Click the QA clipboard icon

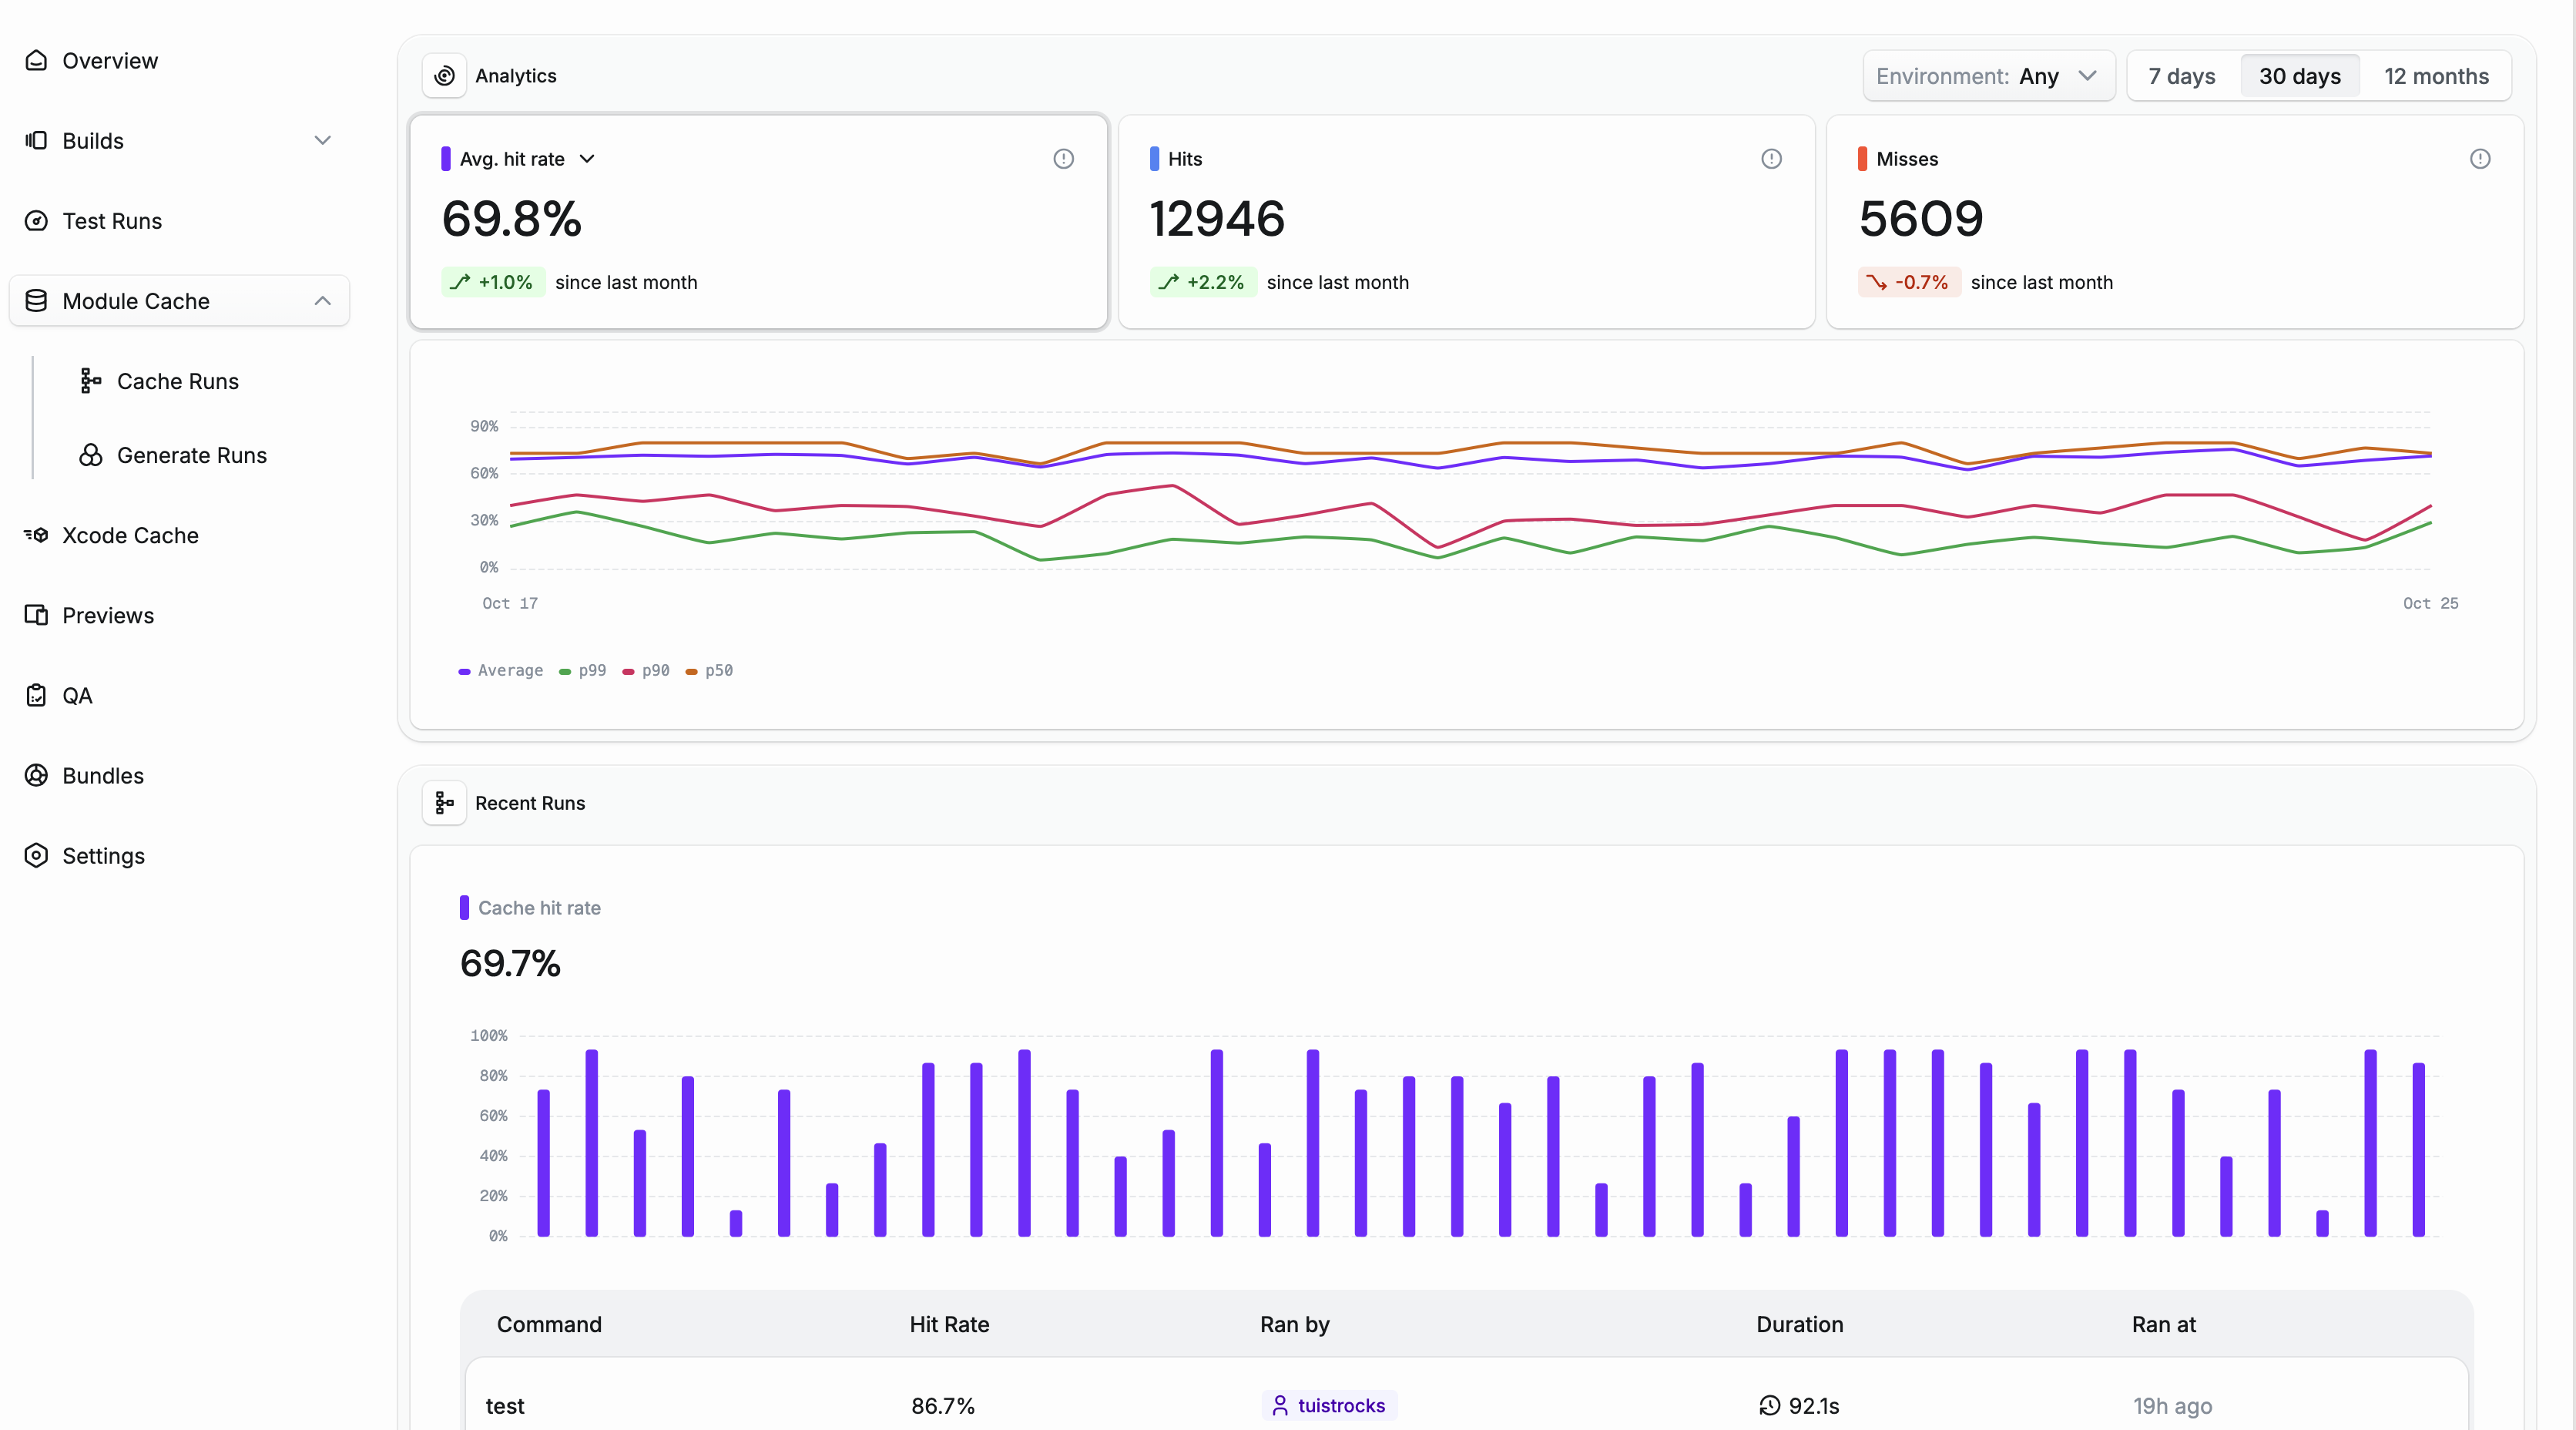click(x=36, y=695)
